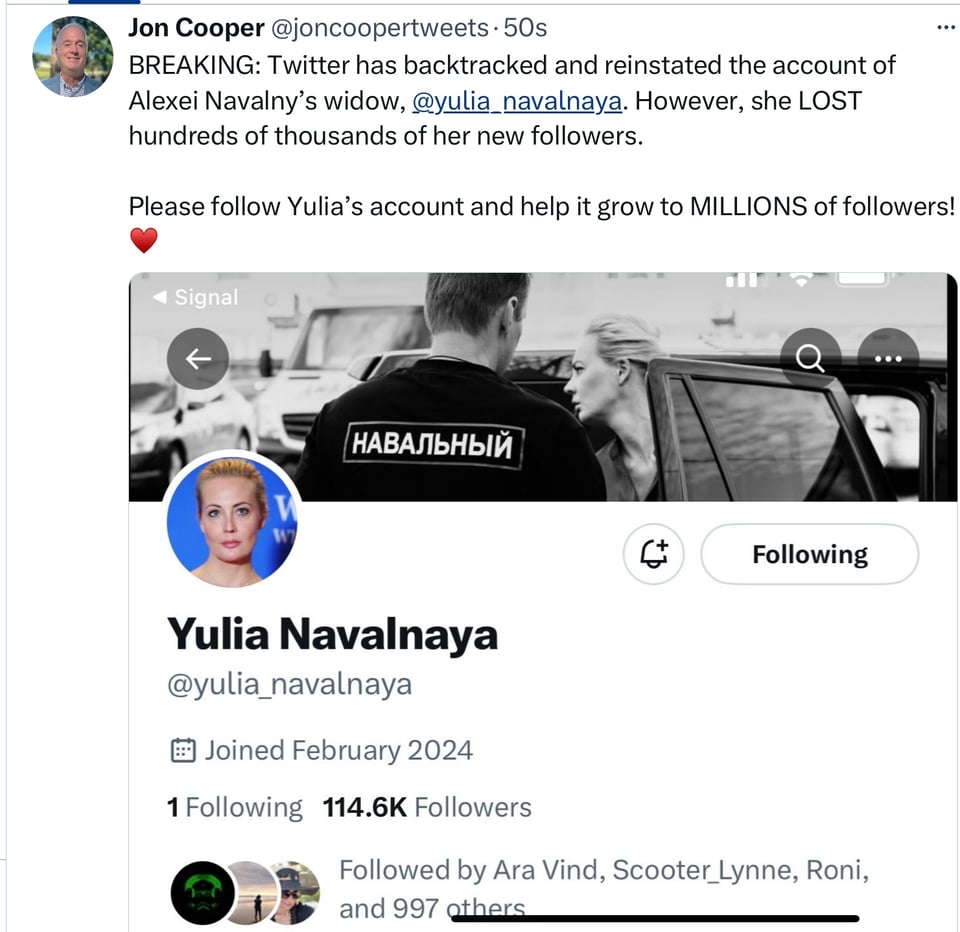
Task: Open the tweet's more options ellipsis at top right
Action: tap(943, 27)
